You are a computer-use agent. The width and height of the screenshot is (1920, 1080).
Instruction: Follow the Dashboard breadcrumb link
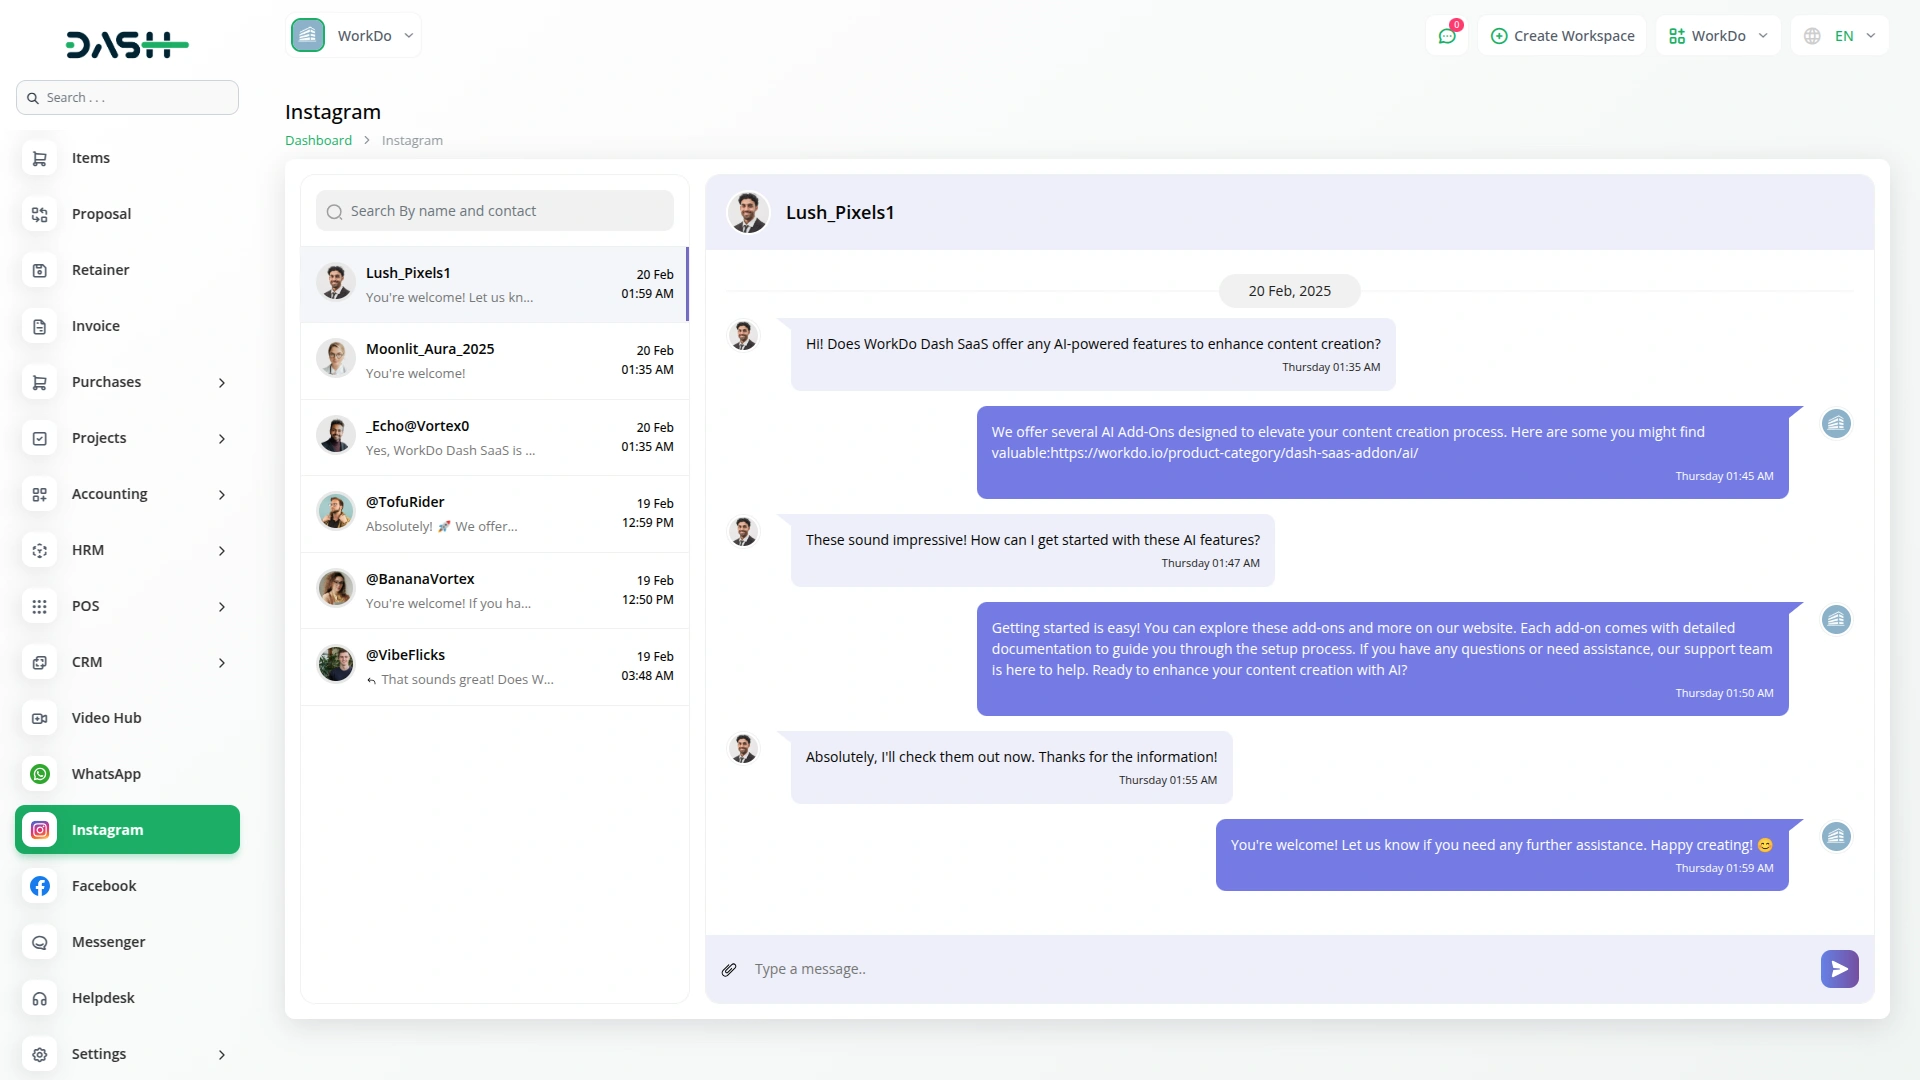point(318,141)
